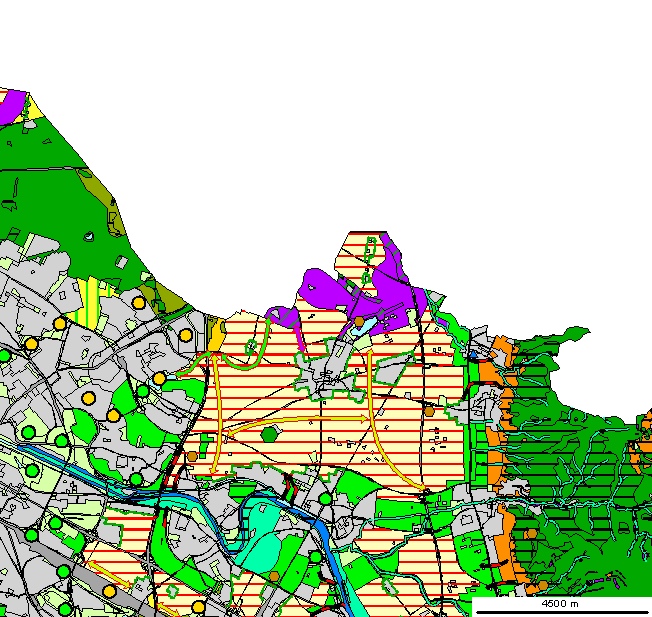Image resolution: width=652 pixels, height=617 pixels.
Task: Select the purple region in the top-left corner
Action: coord(12,106)
